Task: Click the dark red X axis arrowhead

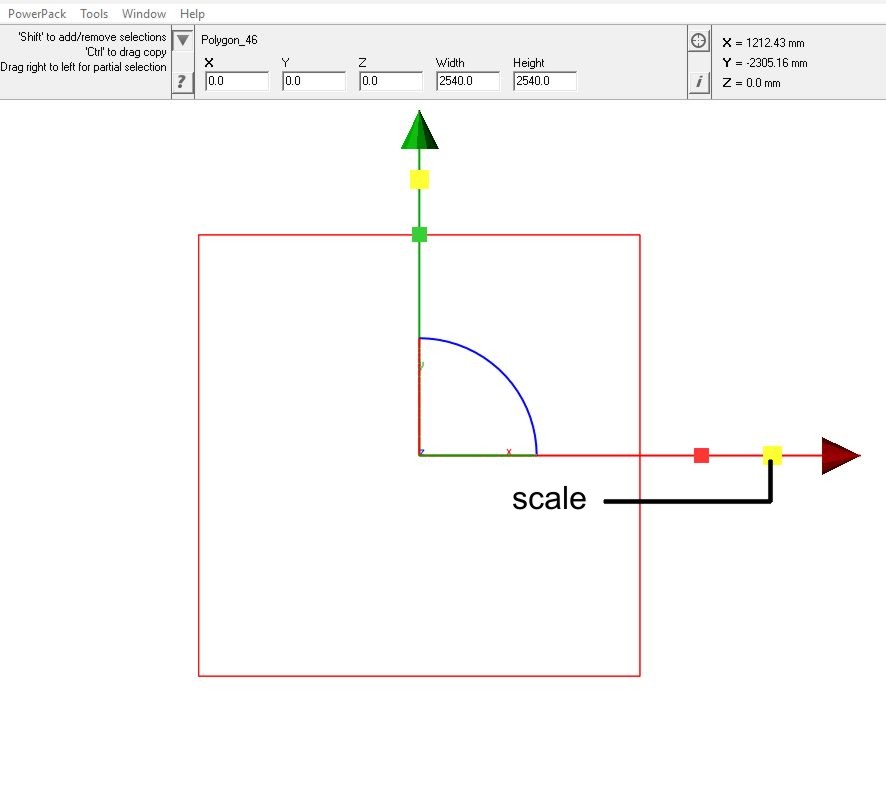Action: [x=840, y=456]
